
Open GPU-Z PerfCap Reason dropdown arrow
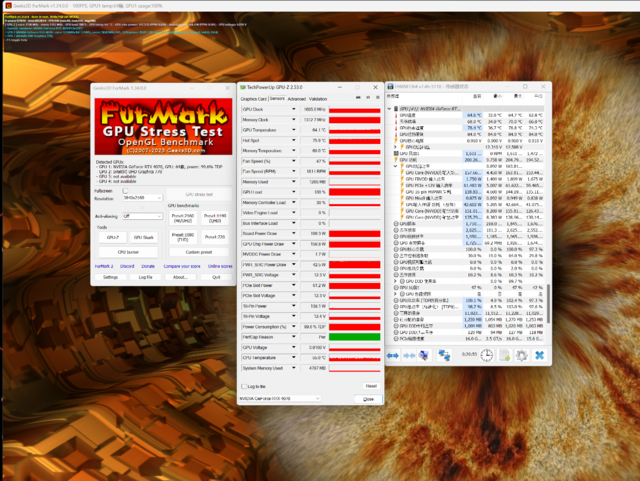point(293,337)
